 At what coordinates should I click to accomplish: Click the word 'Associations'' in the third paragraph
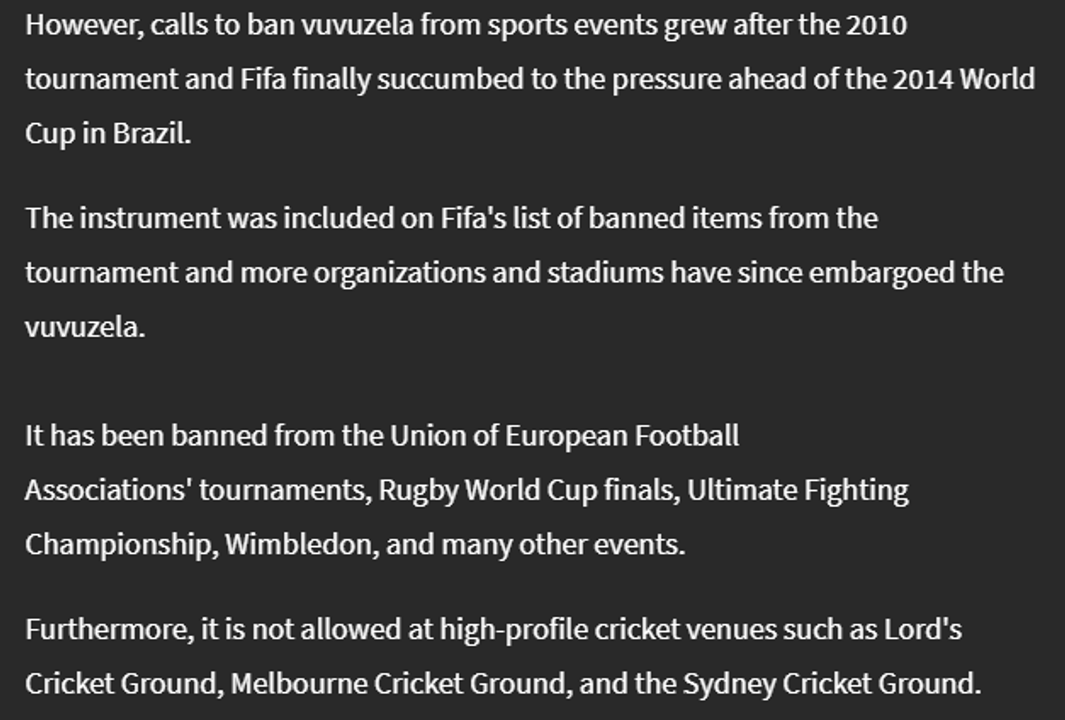click(108, 490)
